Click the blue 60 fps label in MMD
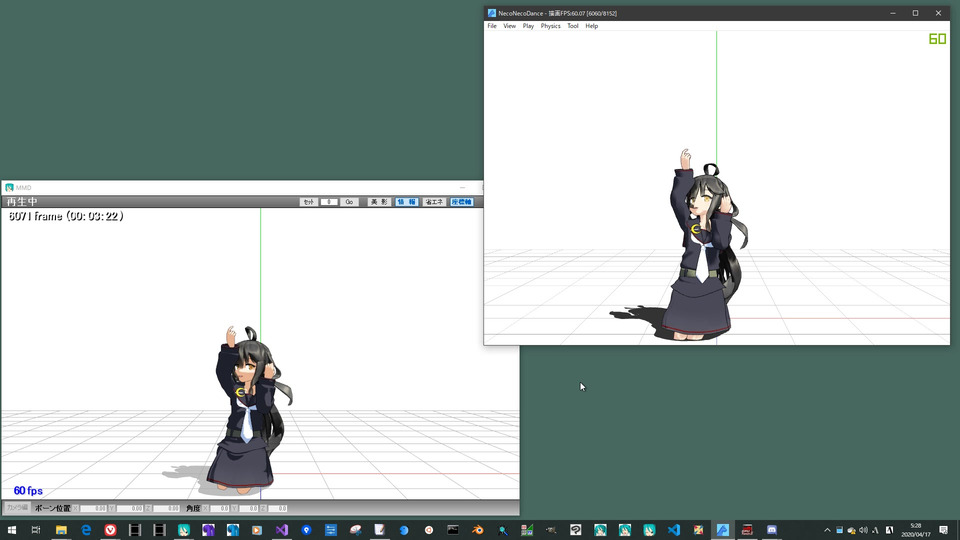960x540 pixels. tap(28, 490)
